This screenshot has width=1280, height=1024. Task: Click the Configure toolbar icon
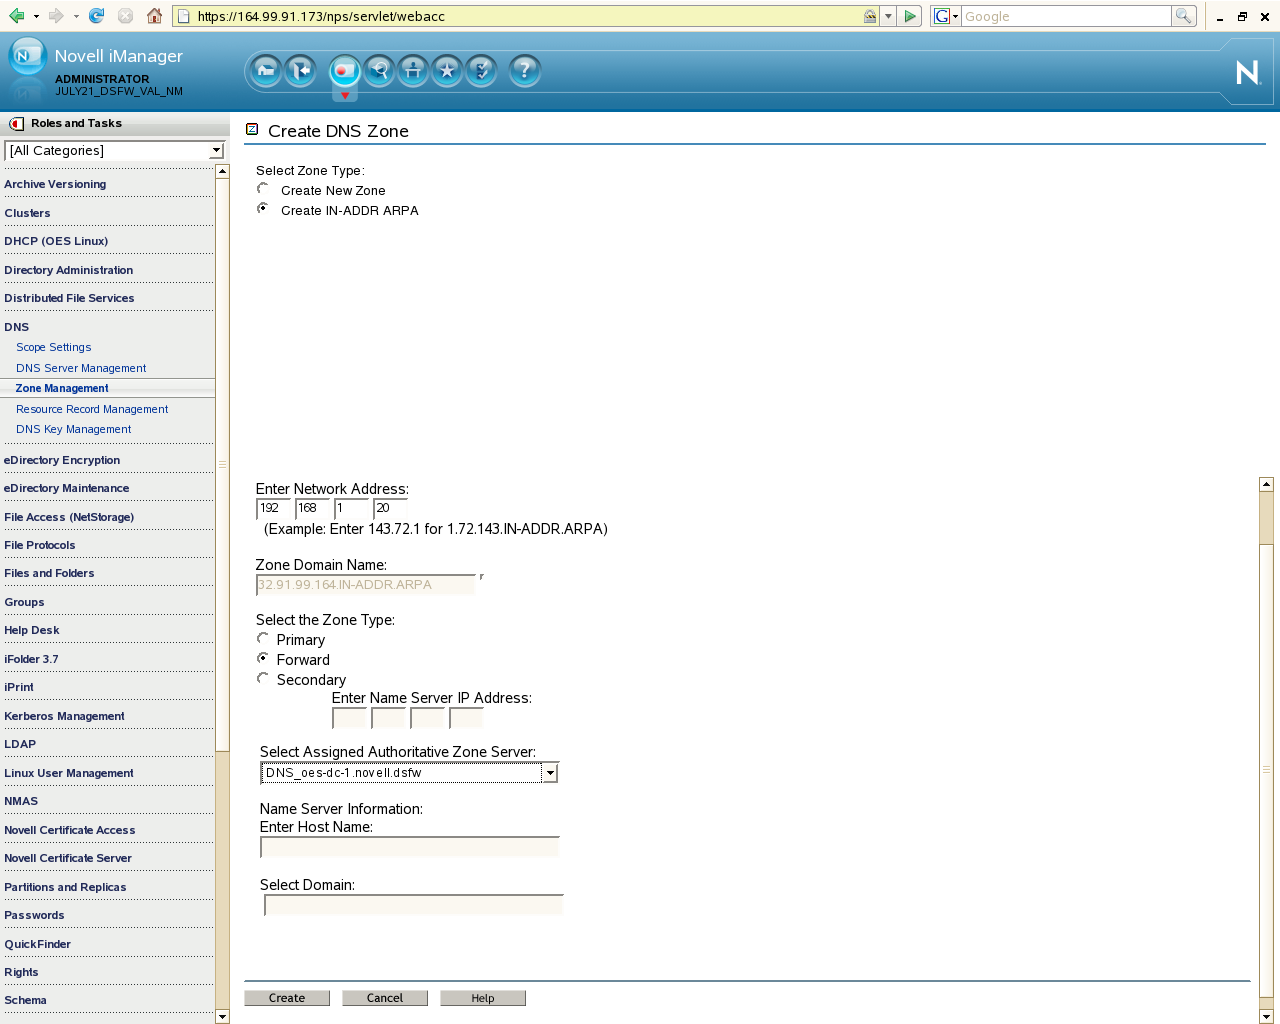coord(413,70)
